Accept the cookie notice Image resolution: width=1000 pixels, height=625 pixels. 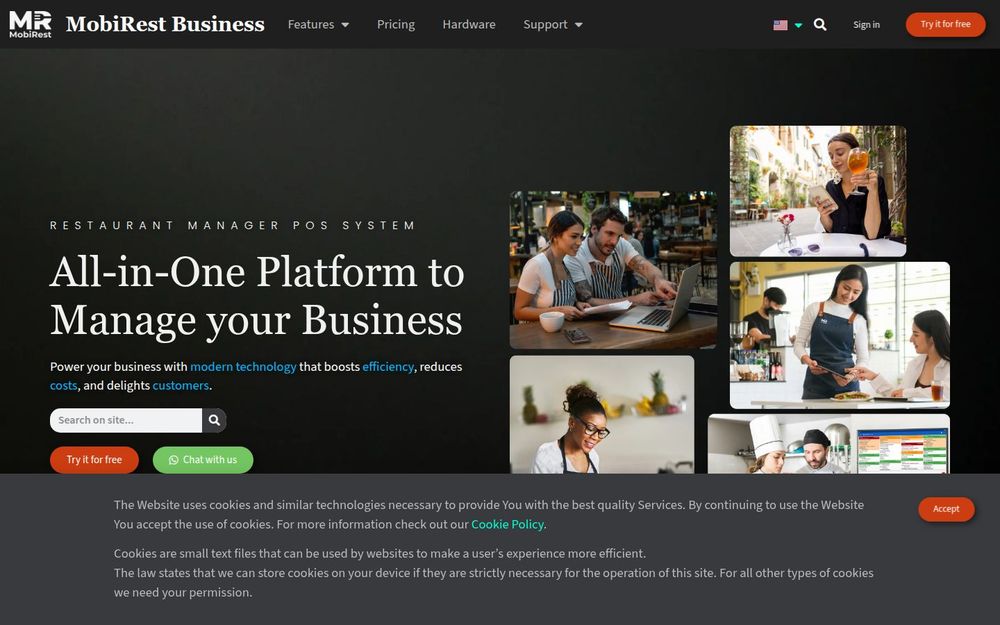[x=946, y=509]
